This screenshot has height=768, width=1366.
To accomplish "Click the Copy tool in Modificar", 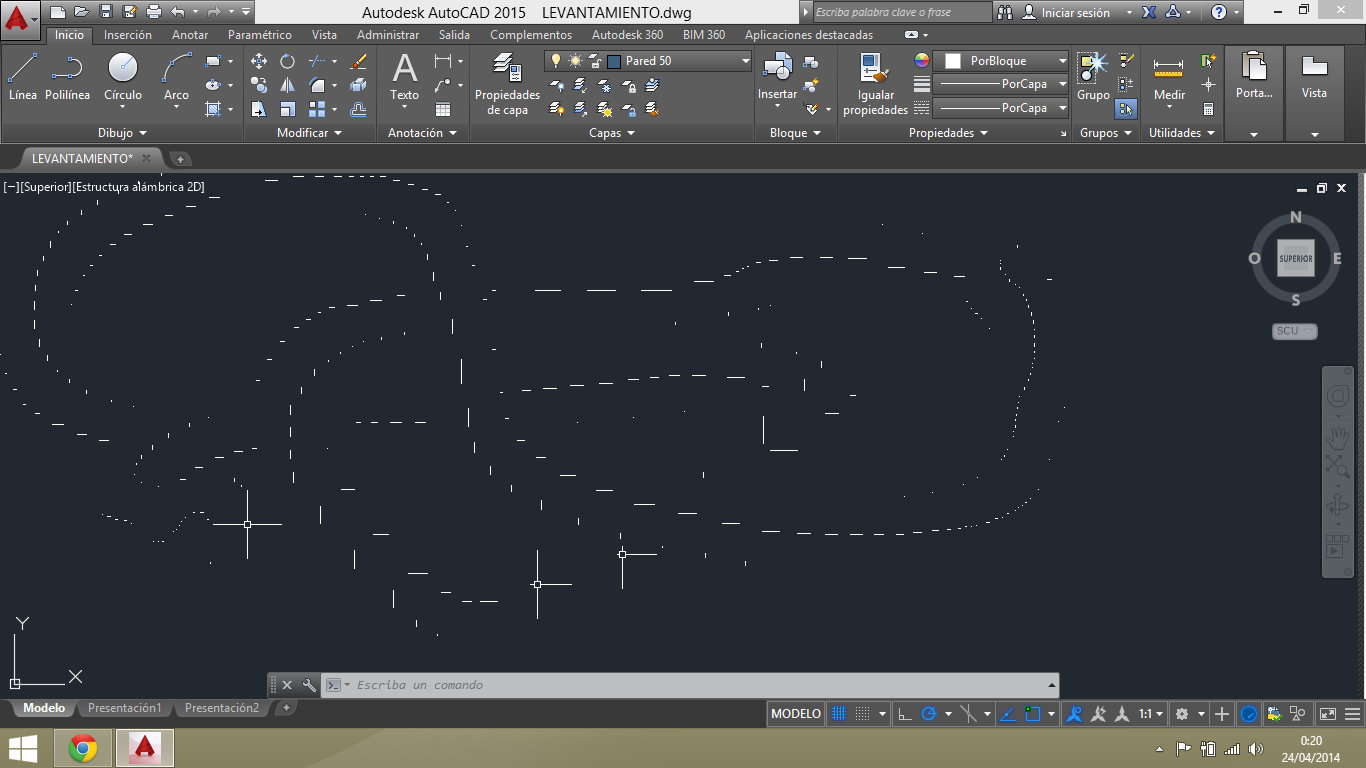I will [259, 85].
